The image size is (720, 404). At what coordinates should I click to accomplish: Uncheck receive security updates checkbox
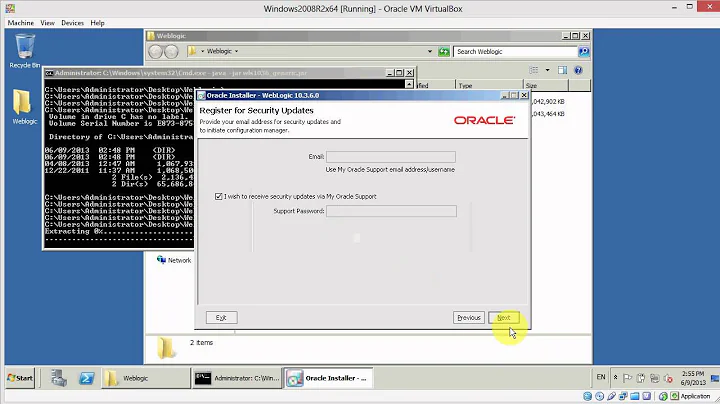point(219,196)
